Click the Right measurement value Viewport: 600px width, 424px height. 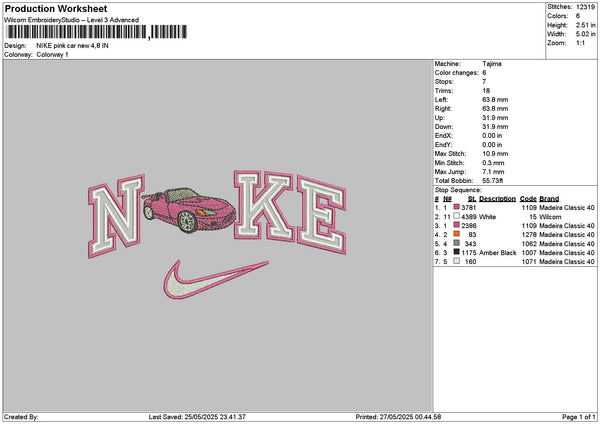(x=495, y=109)
